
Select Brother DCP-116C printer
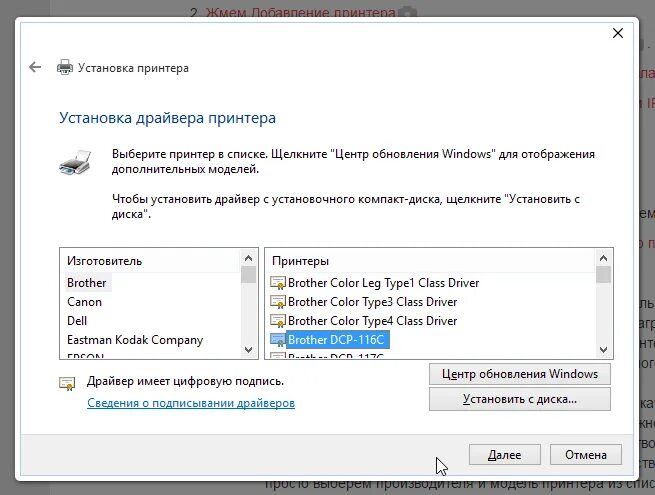coord(337,340)
